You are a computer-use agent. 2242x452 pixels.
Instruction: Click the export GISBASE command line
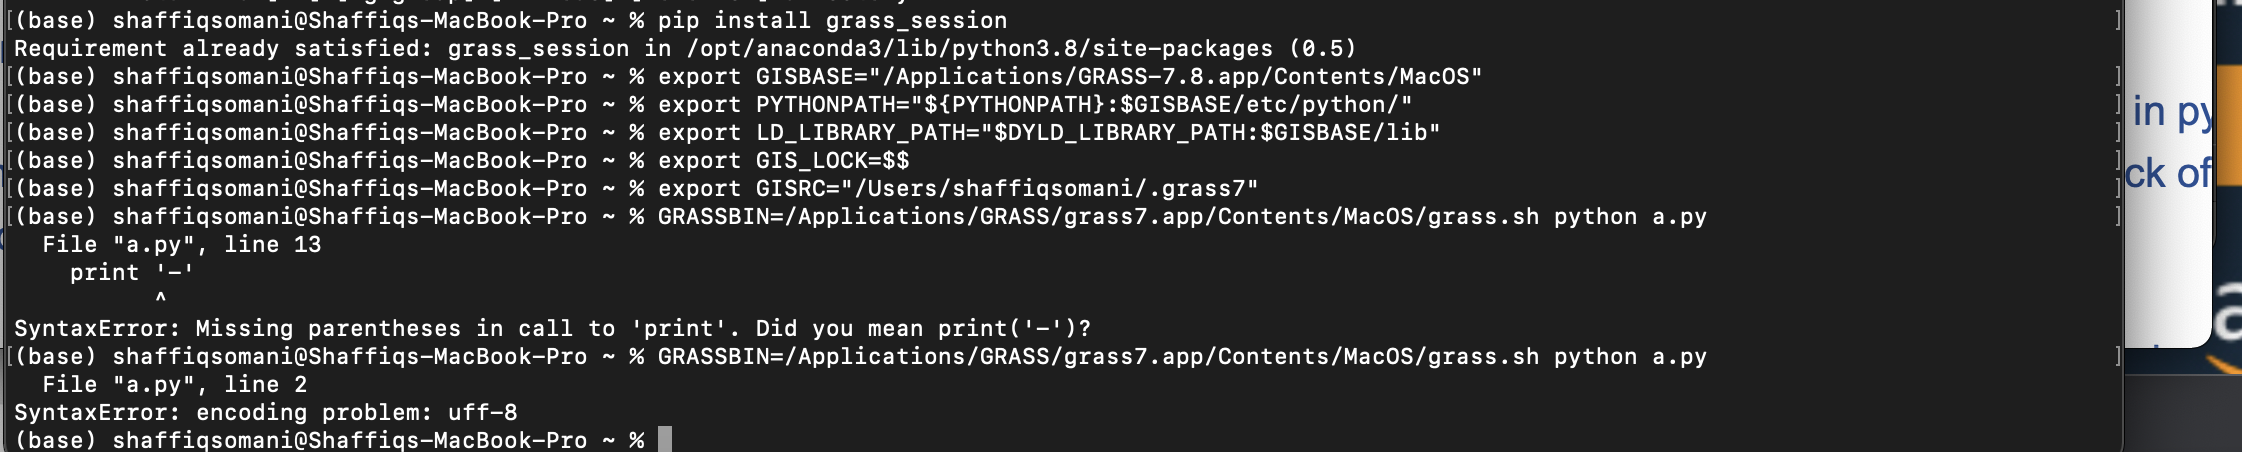tap(1070, 76)
